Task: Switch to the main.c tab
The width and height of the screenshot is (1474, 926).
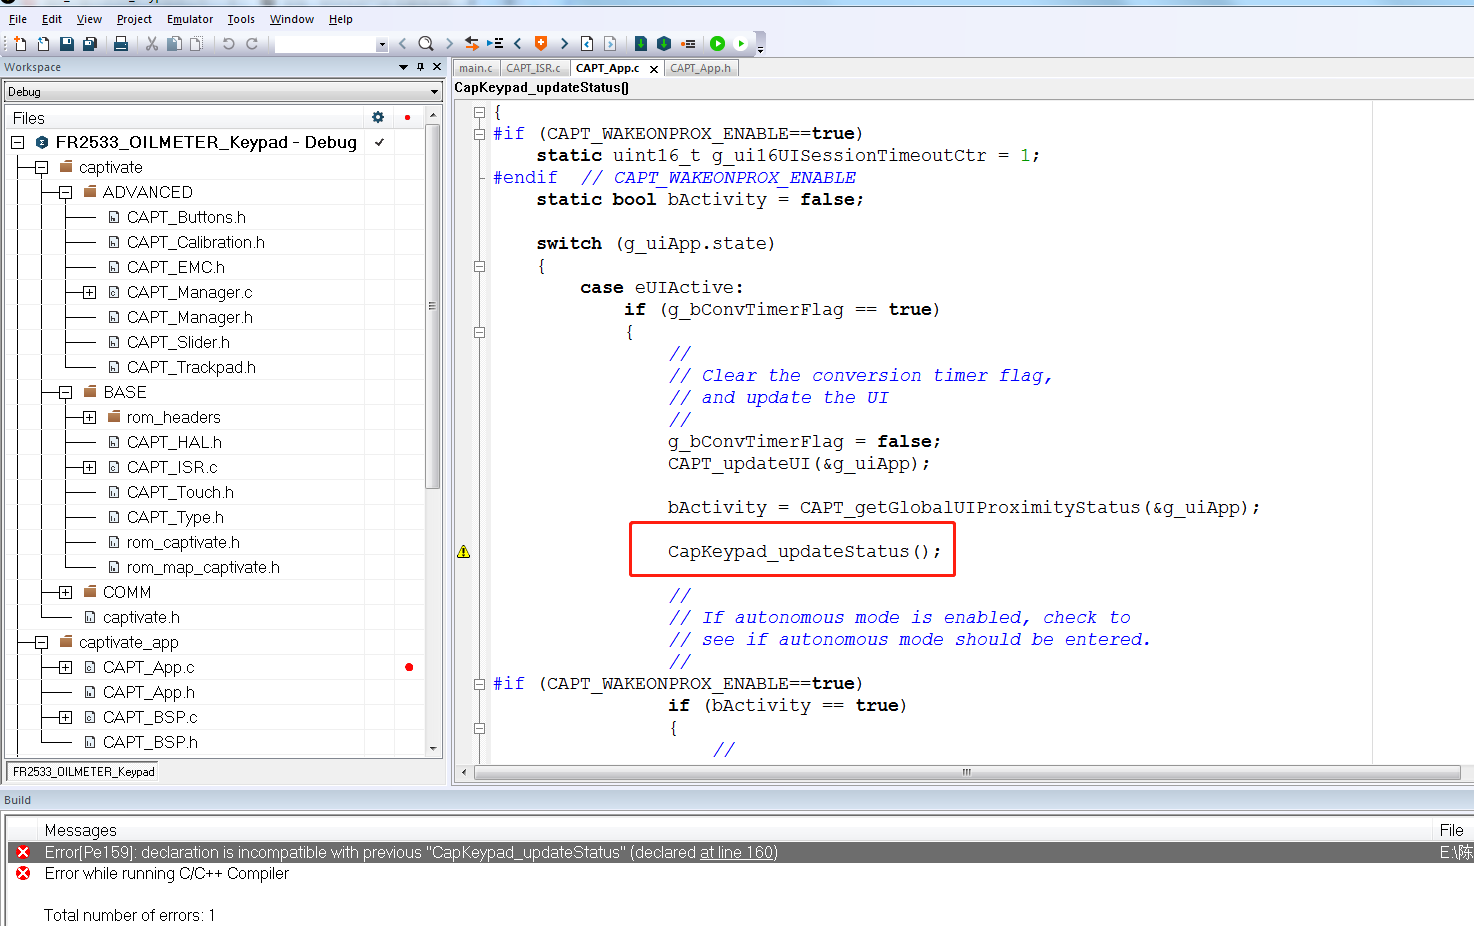Action: point(476,68)
